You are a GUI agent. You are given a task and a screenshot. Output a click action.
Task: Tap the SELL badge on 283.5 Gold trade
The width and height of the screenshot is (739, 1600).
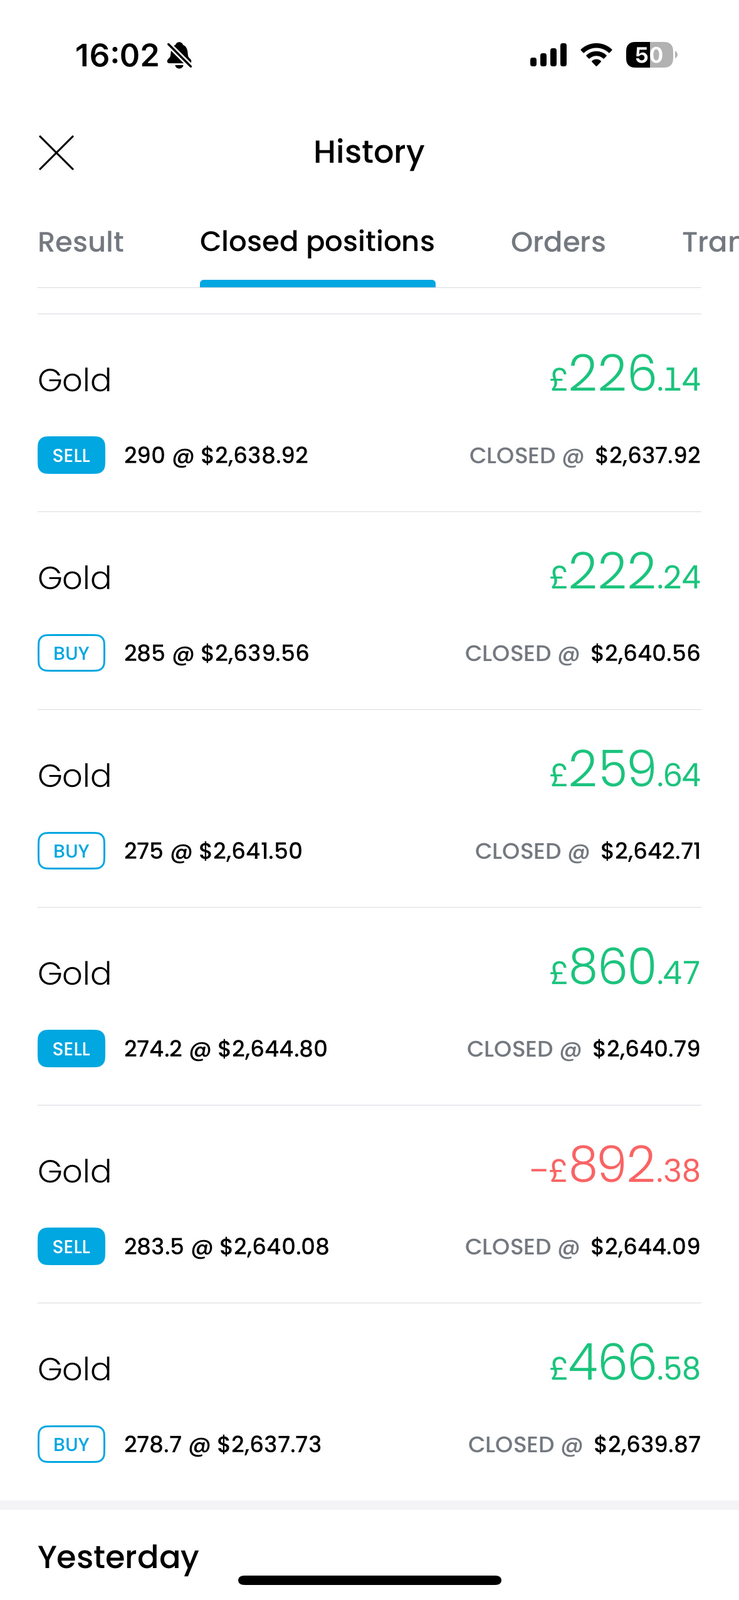pos(71,1247)
